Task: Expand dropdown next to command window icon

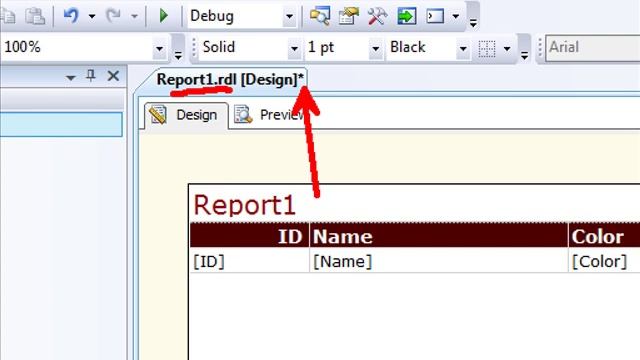Action: point(456,17)
